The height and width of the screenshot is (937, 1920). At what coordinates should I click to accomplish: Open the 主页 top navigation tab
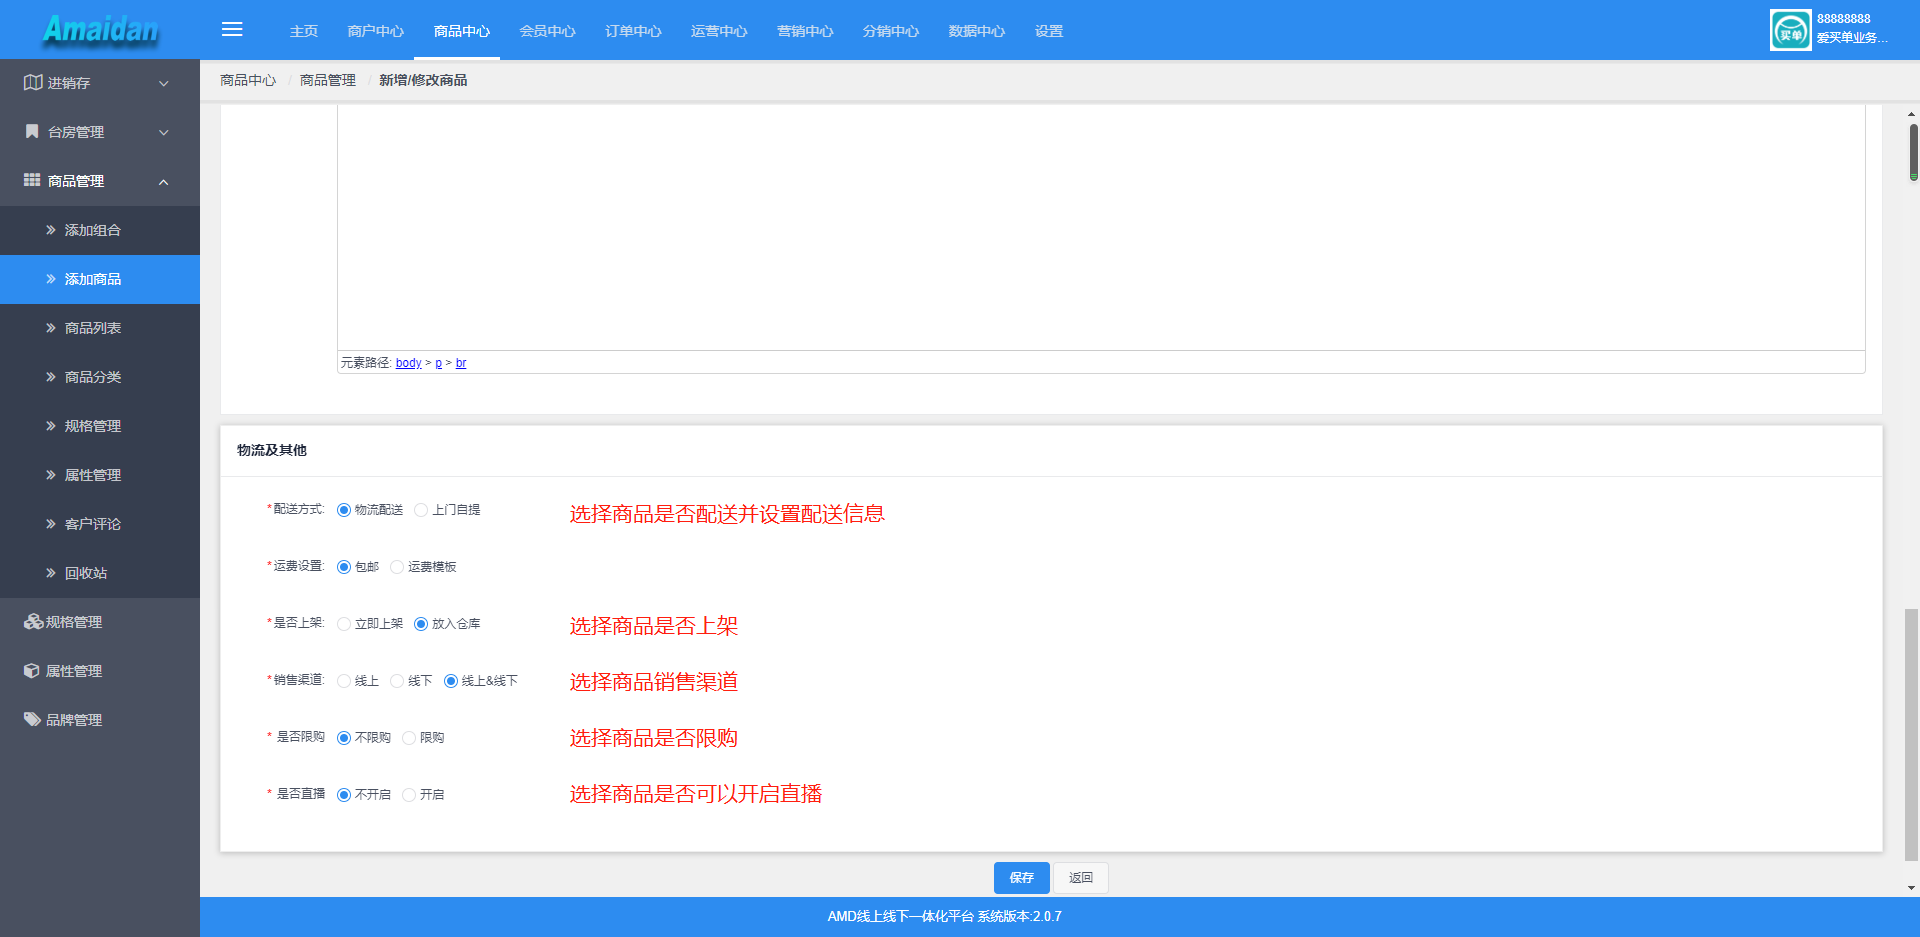[304, 31]
